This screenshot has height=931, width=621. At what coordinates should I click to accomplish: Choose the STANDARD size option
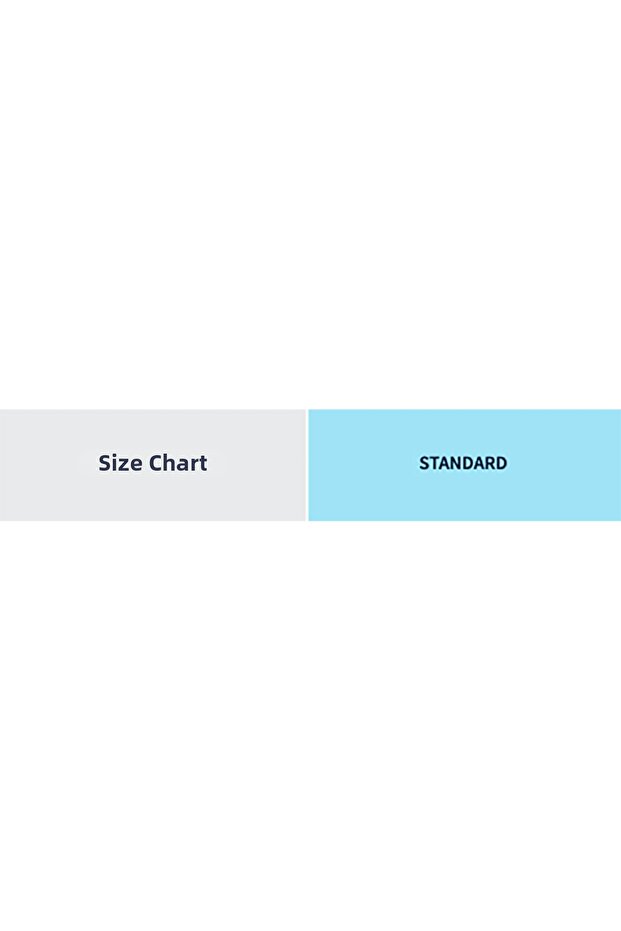click(x=463, y=464)
